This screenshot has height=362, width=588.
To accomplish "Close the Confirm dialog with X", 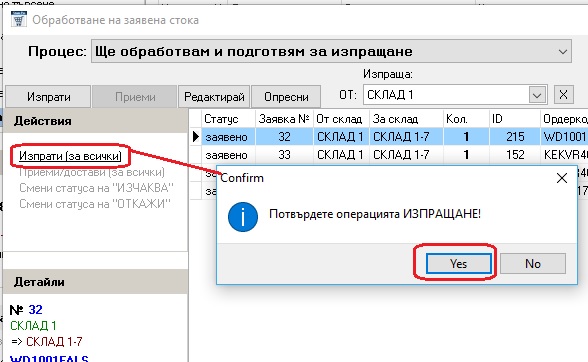I will coord(562,178).
